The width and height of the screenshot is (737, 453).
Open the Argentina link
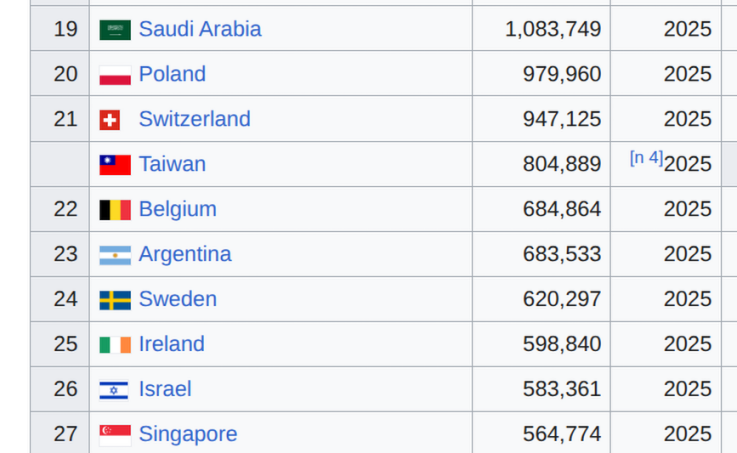tap(185, 254)
